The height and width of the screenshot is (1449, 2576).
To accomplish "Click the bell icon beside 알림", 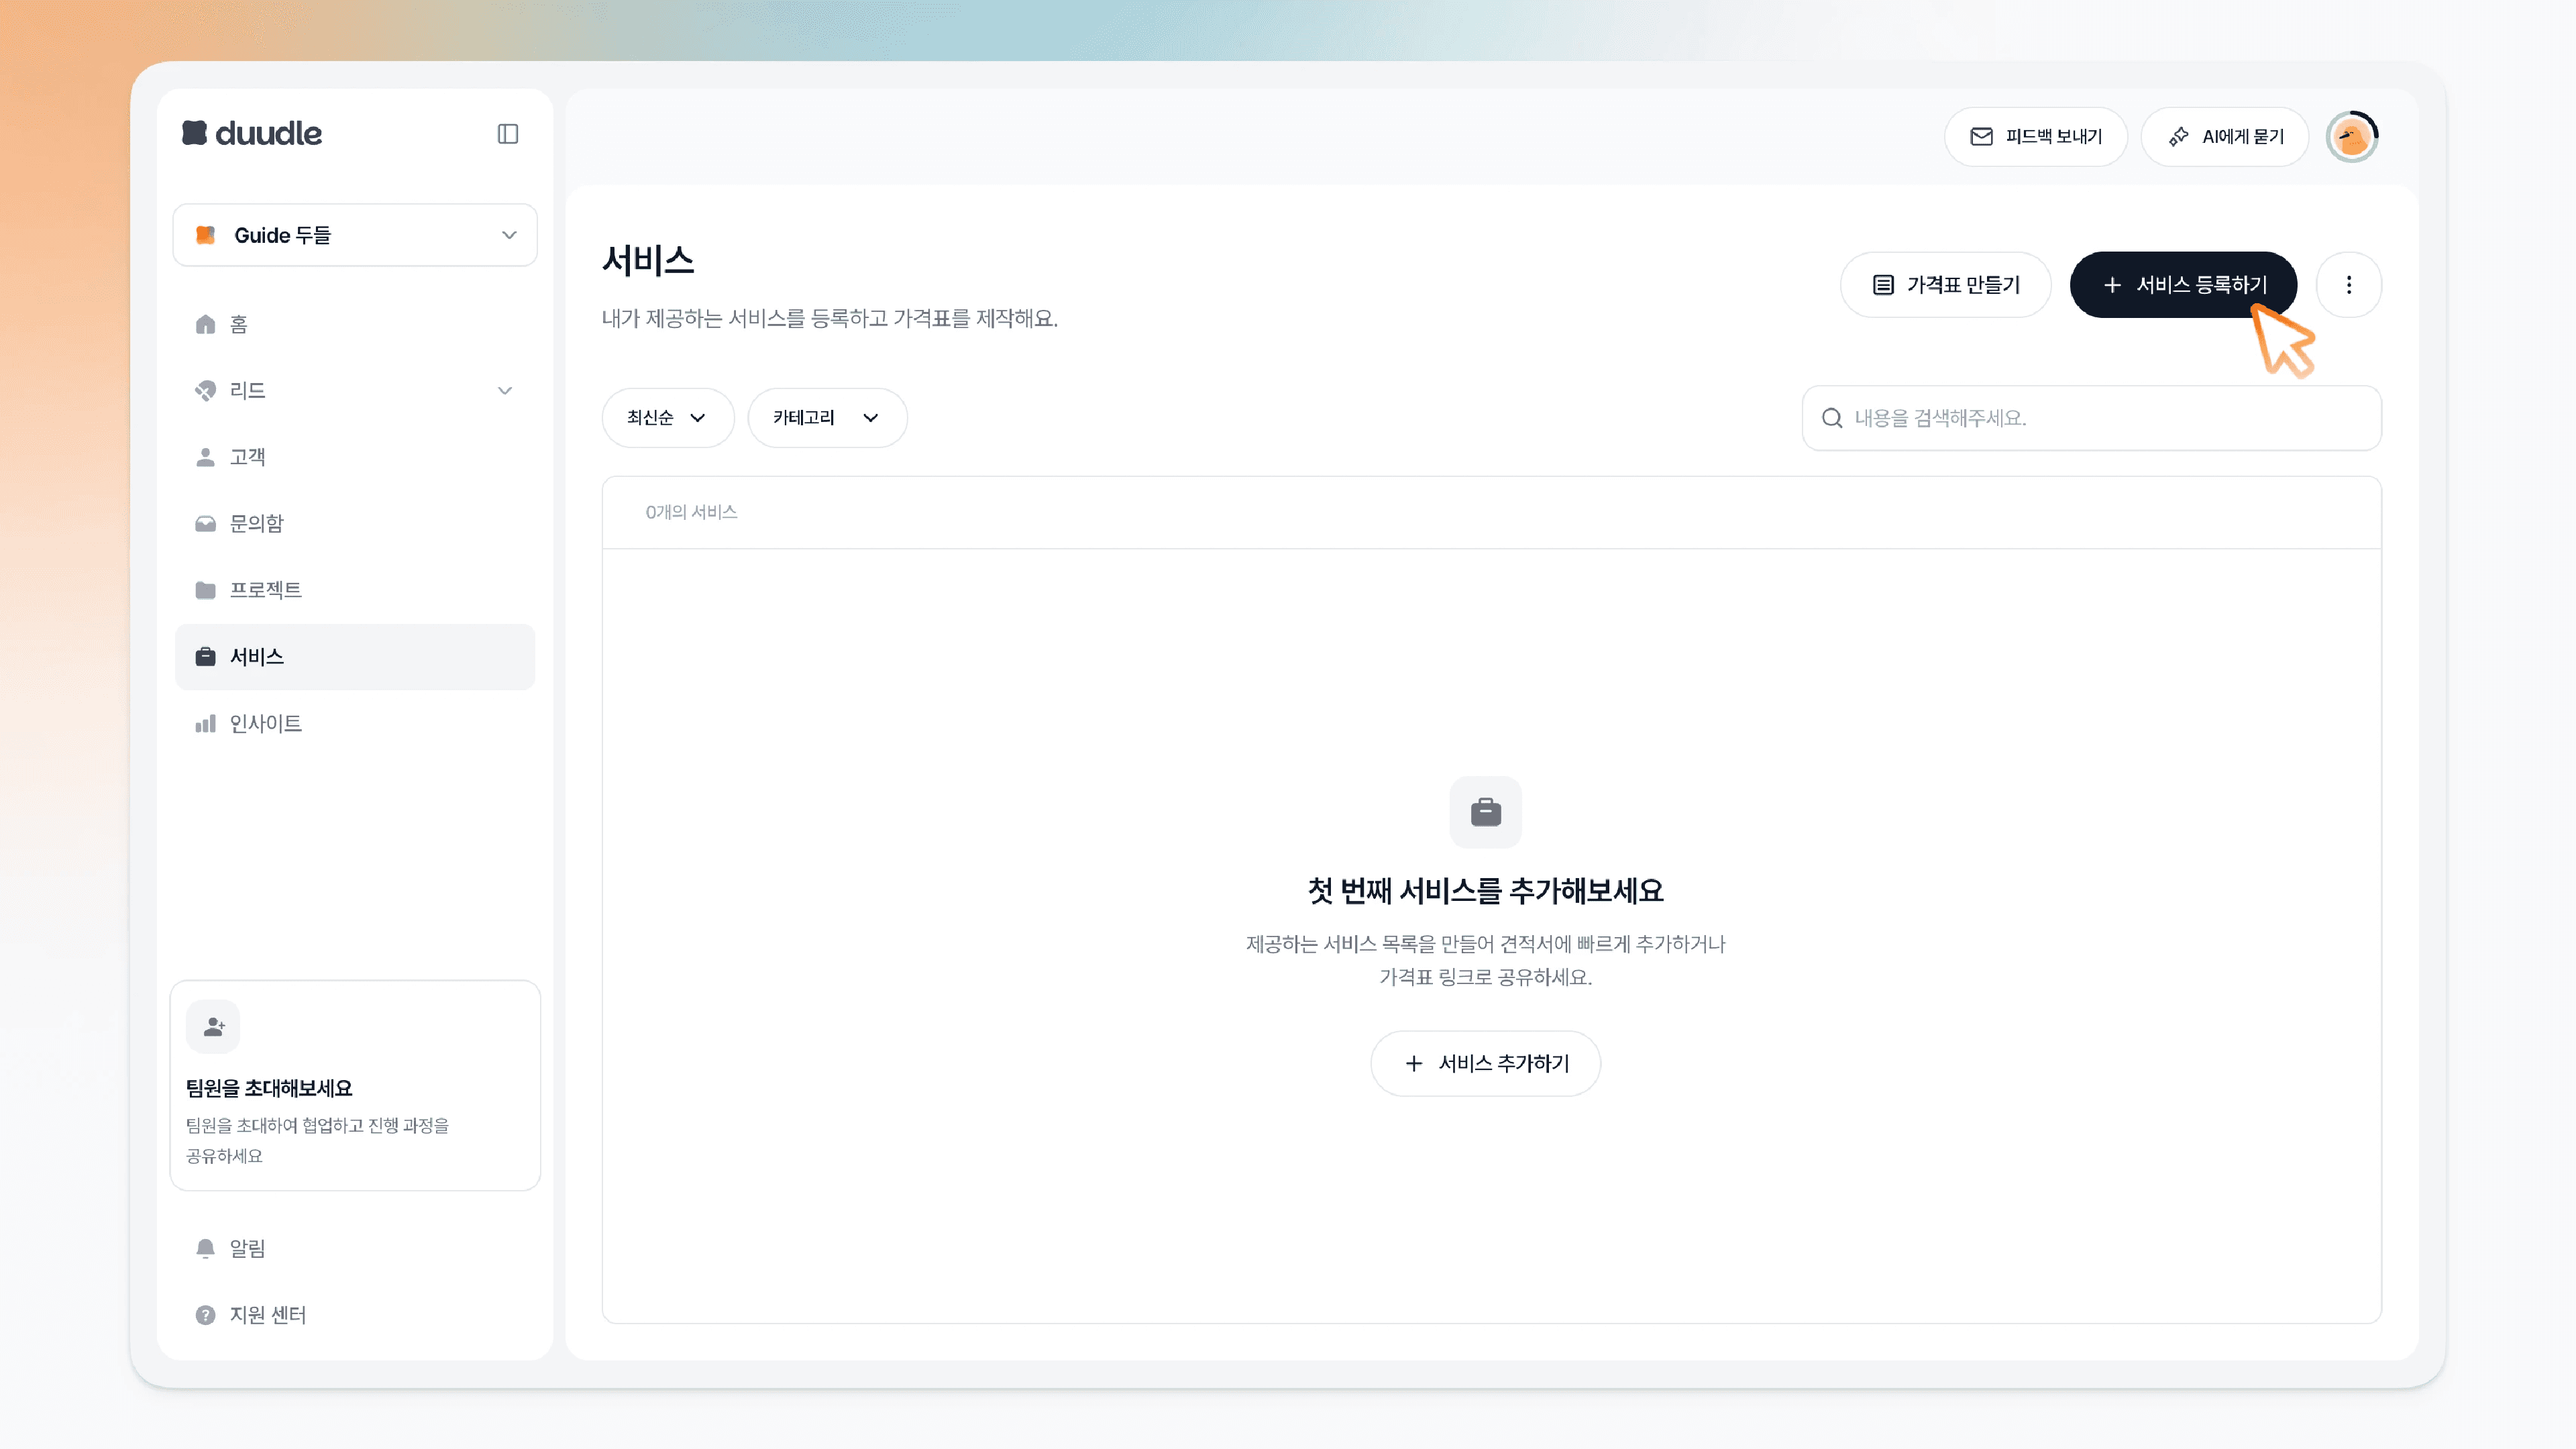I will coord(205,1248).
